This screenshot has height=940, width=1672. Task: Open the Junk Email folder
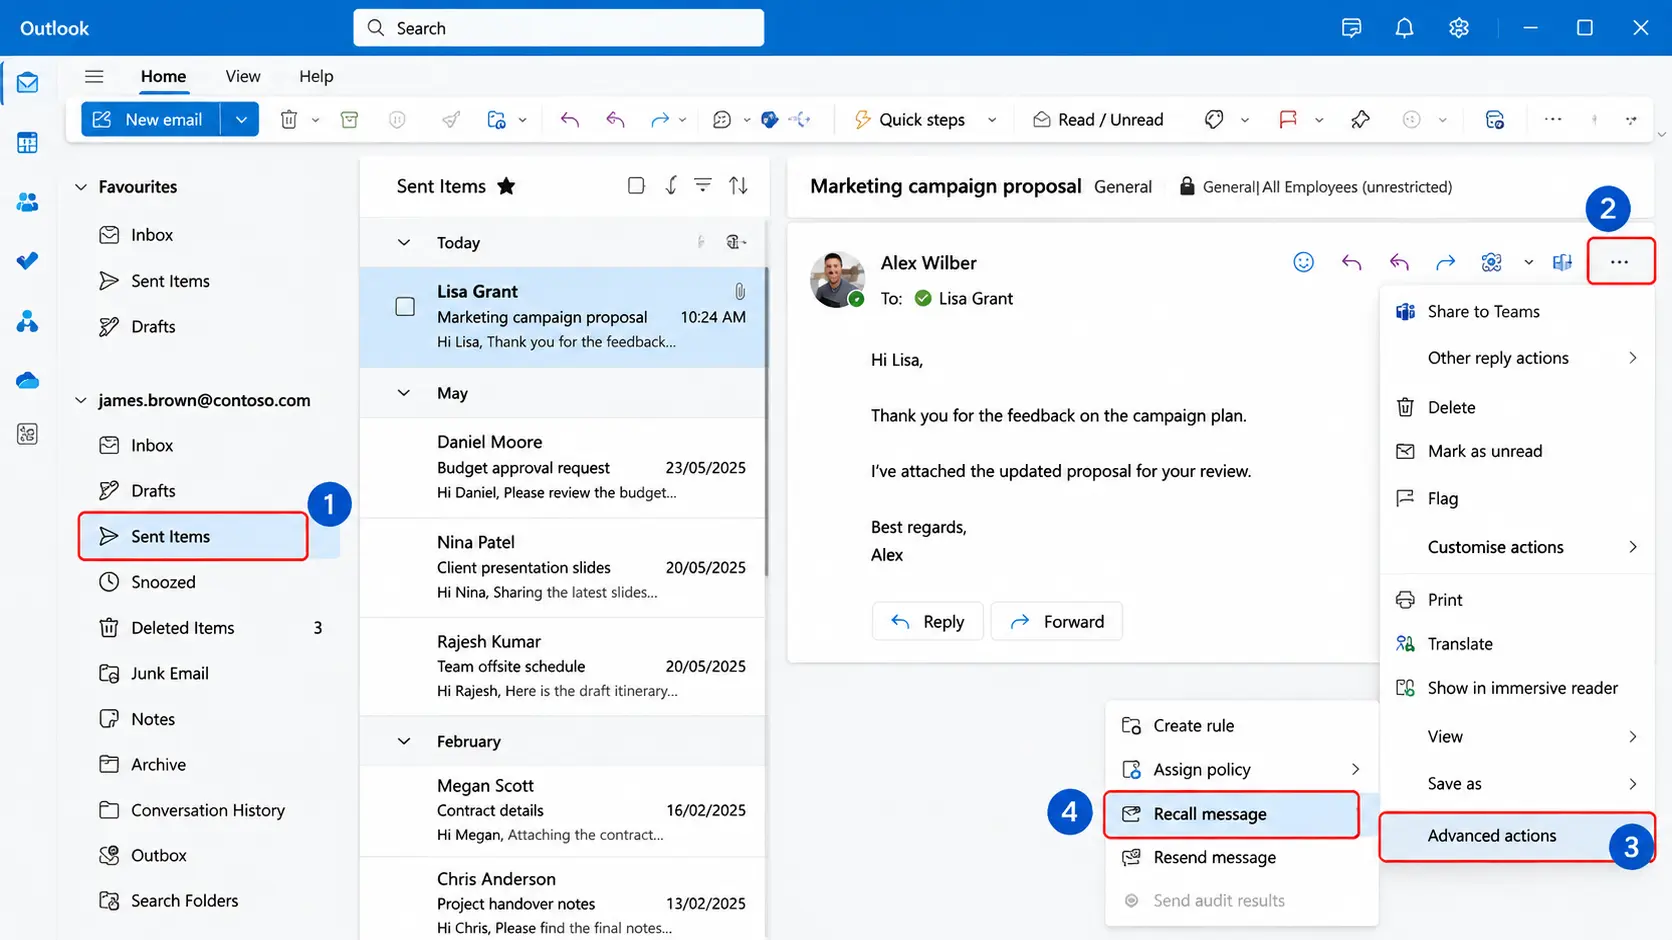pyautogui.click(x=210, y=674)
